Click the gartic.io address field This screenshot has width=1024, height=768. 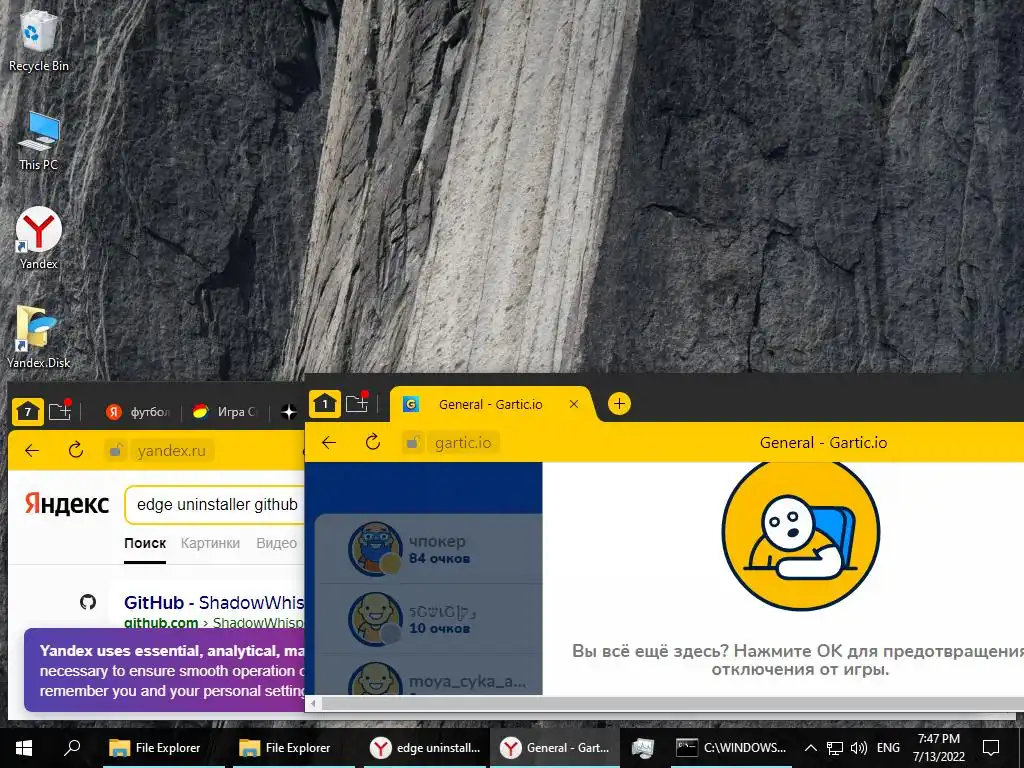pyautogui.click(x=463, y=443)
